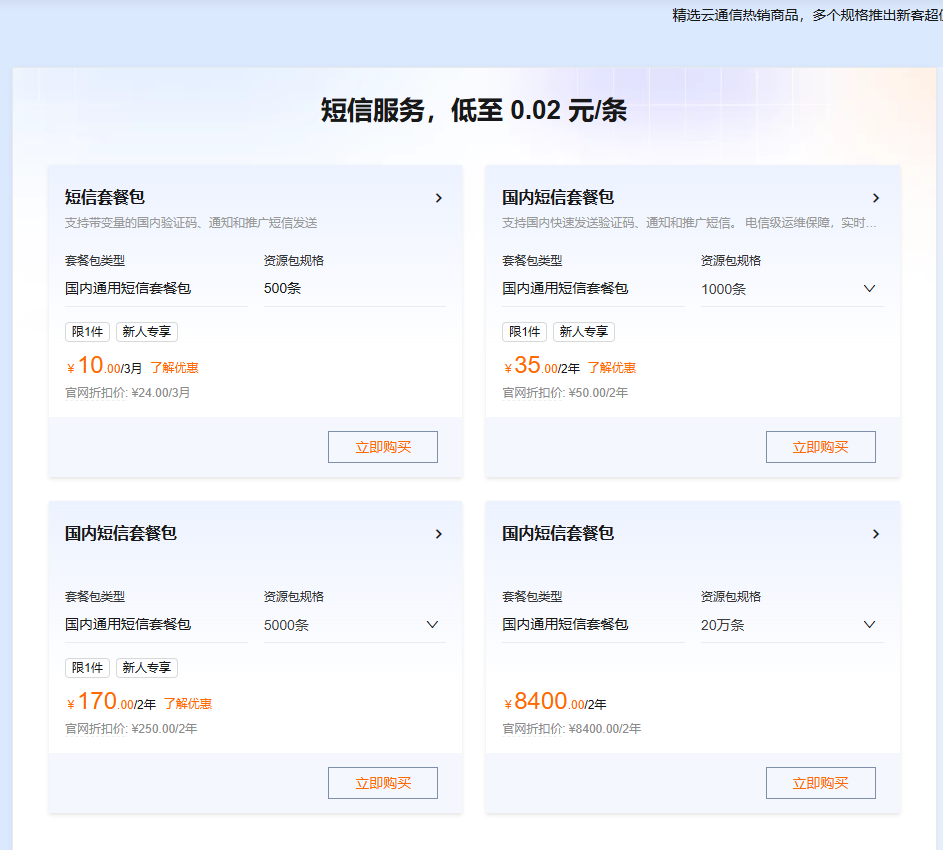Viewport: 943px width, 850px height.
Task: Click arrow icon on 20万条 国内短信套餐包 card
Action: 876,534
